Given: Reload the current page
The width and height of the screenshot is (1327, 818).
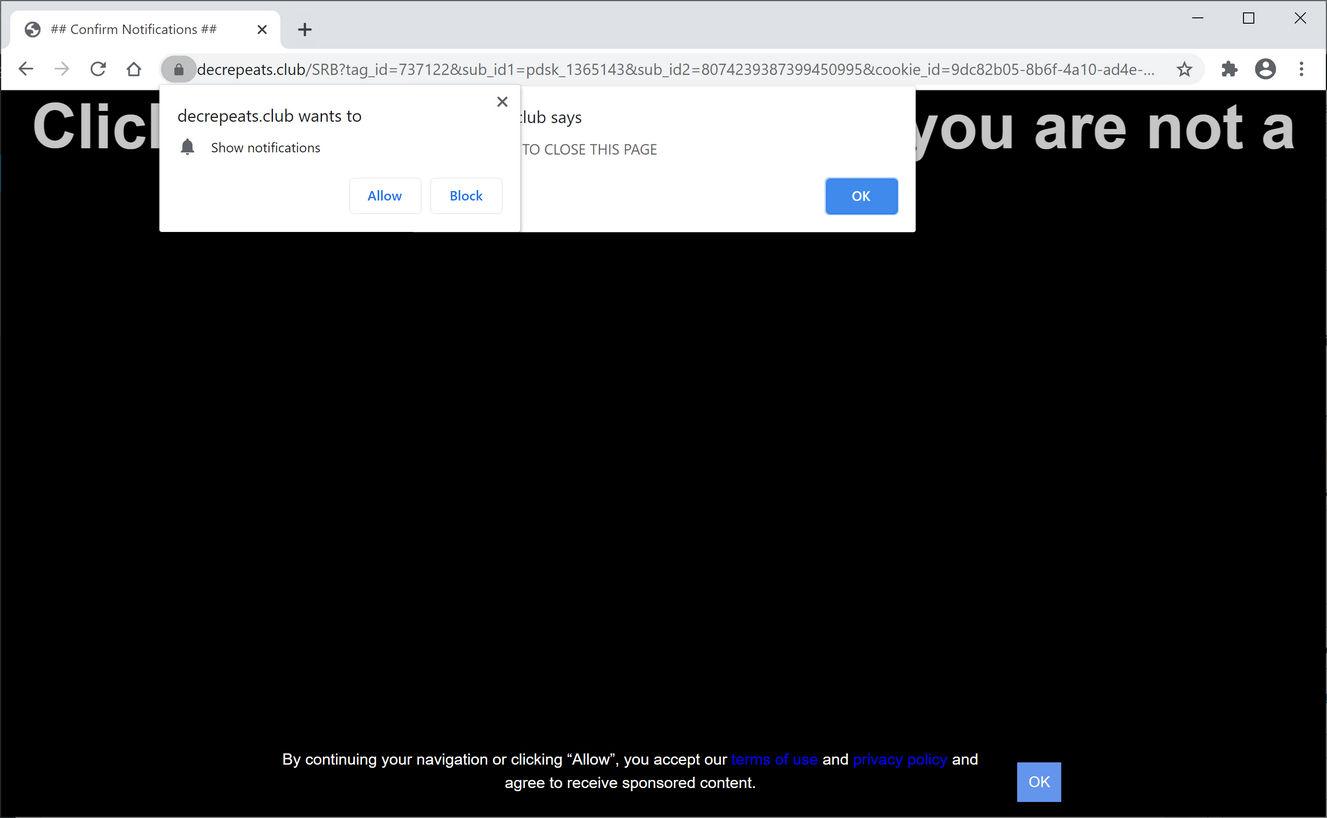Looking at the screenshot, I should [x=98, y=68].
